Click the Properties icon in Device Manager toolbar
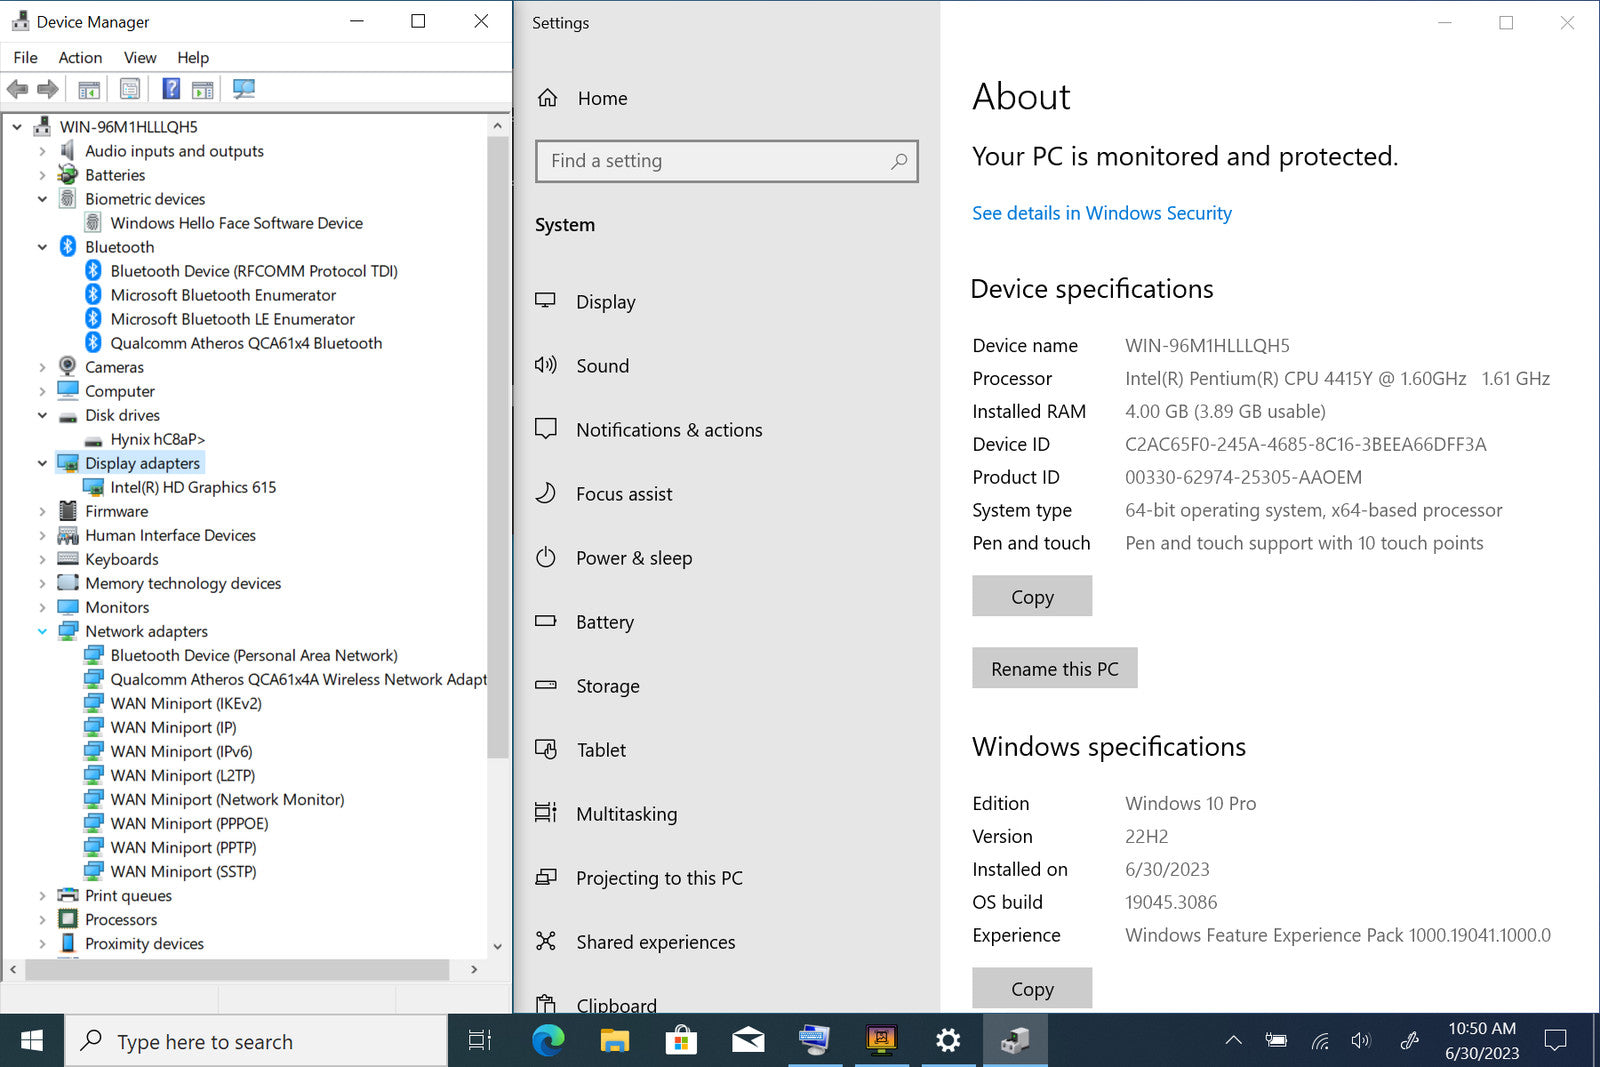1600x1067 pixels. coord(130,89)
